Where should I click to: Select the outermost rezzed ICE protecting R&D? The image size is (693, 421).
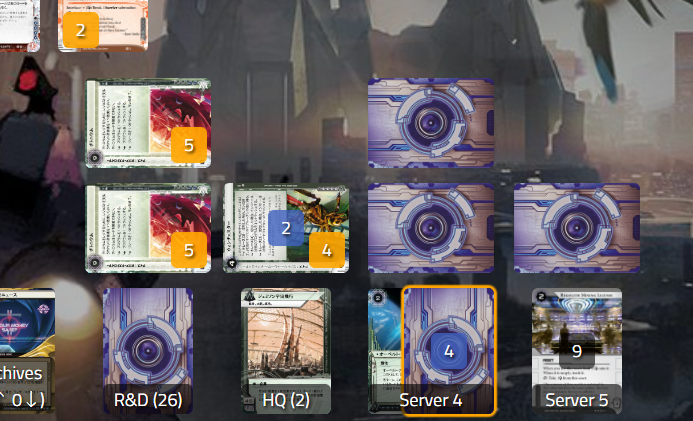(148, 123)
